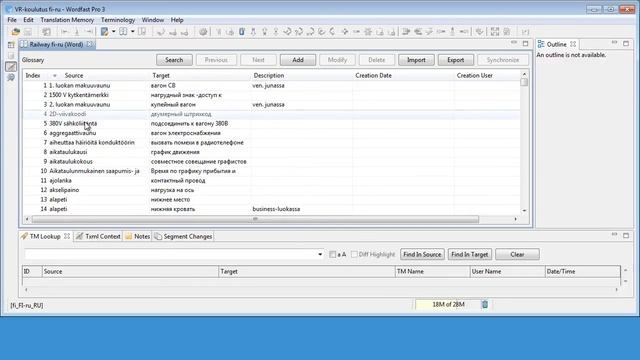This screenshot has width=640, height=360.
Task: Click the Add term button
Action: click(x=298, y=60)
